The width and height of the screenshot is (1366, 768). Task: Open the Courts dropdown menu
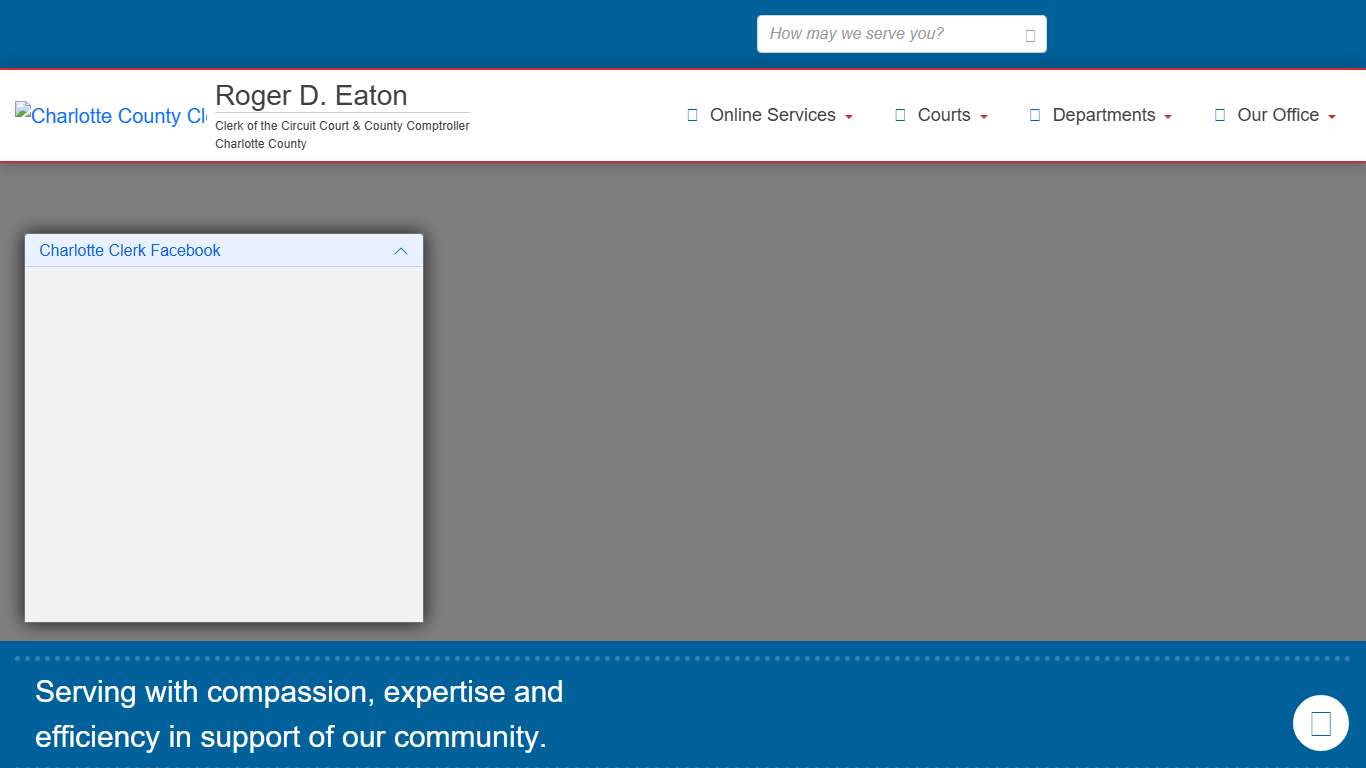click(943, 115)
